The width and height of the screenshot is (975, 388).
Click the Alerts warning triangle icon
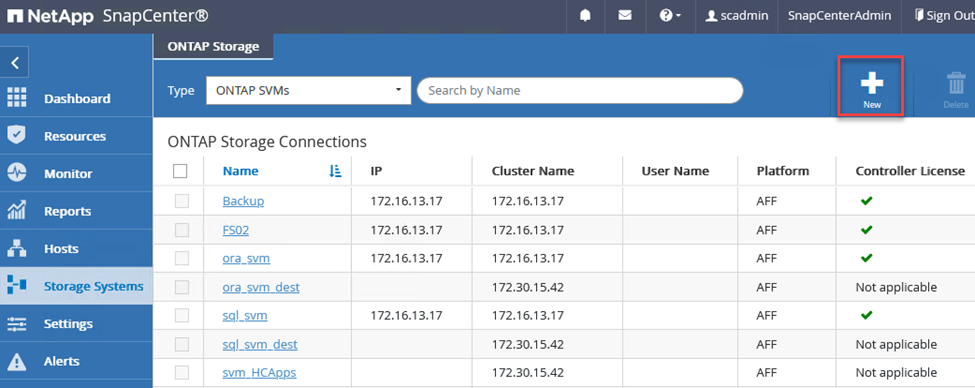(17, 361)
